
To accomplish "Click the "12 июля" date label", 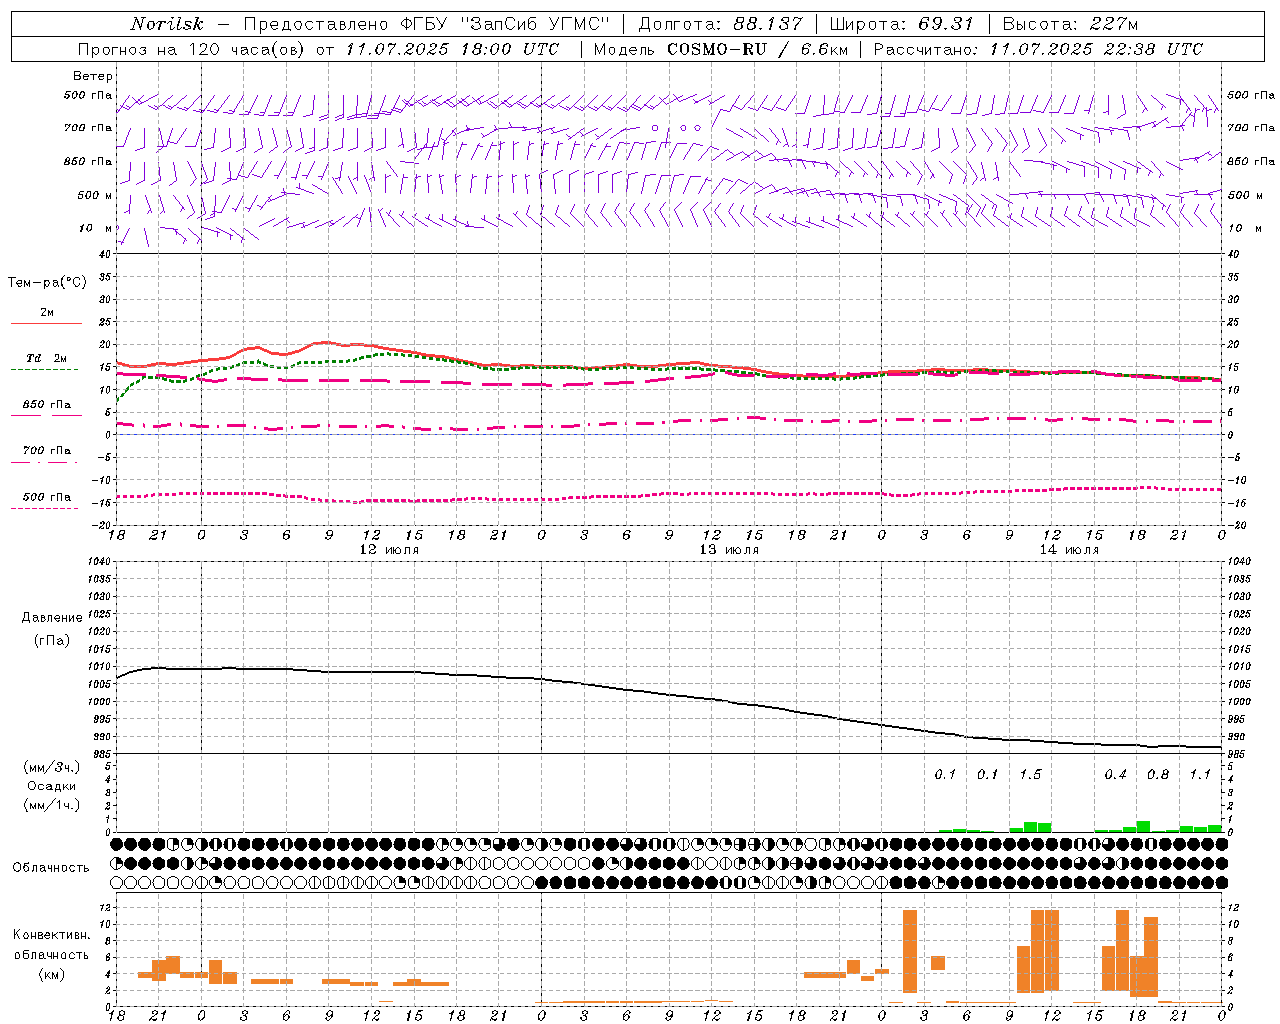I will 389,550.
